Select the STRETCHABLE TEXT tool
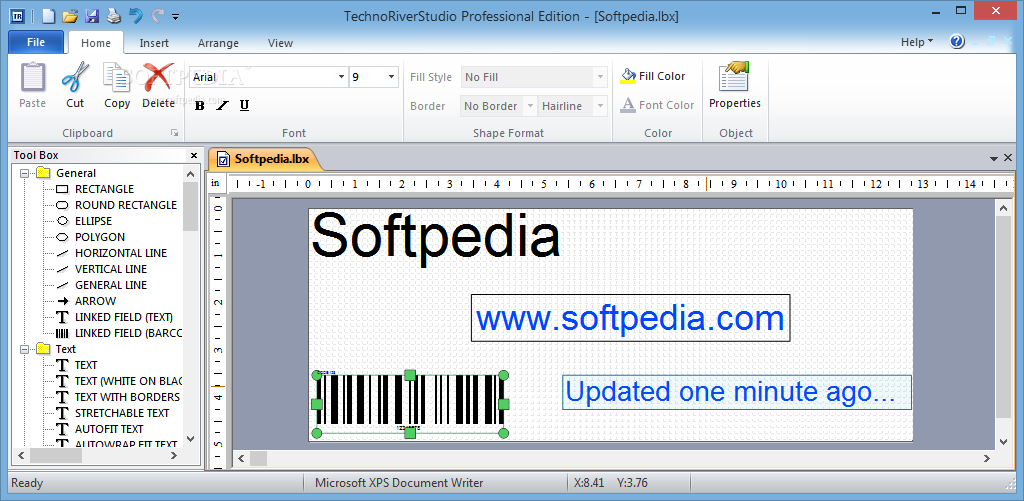The image size is (1024, 501). click(112, 413)
